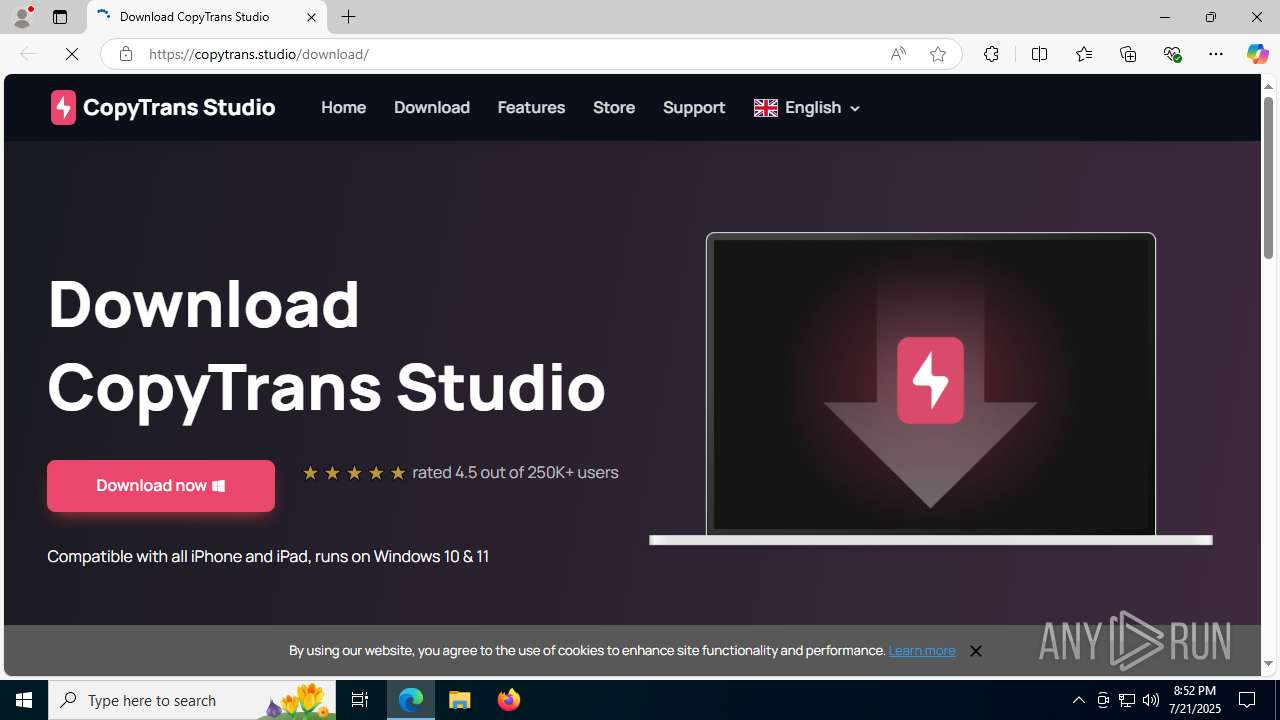Open File Explorer from taskbar
1280x720 pixels.
(x=460, y=700)
